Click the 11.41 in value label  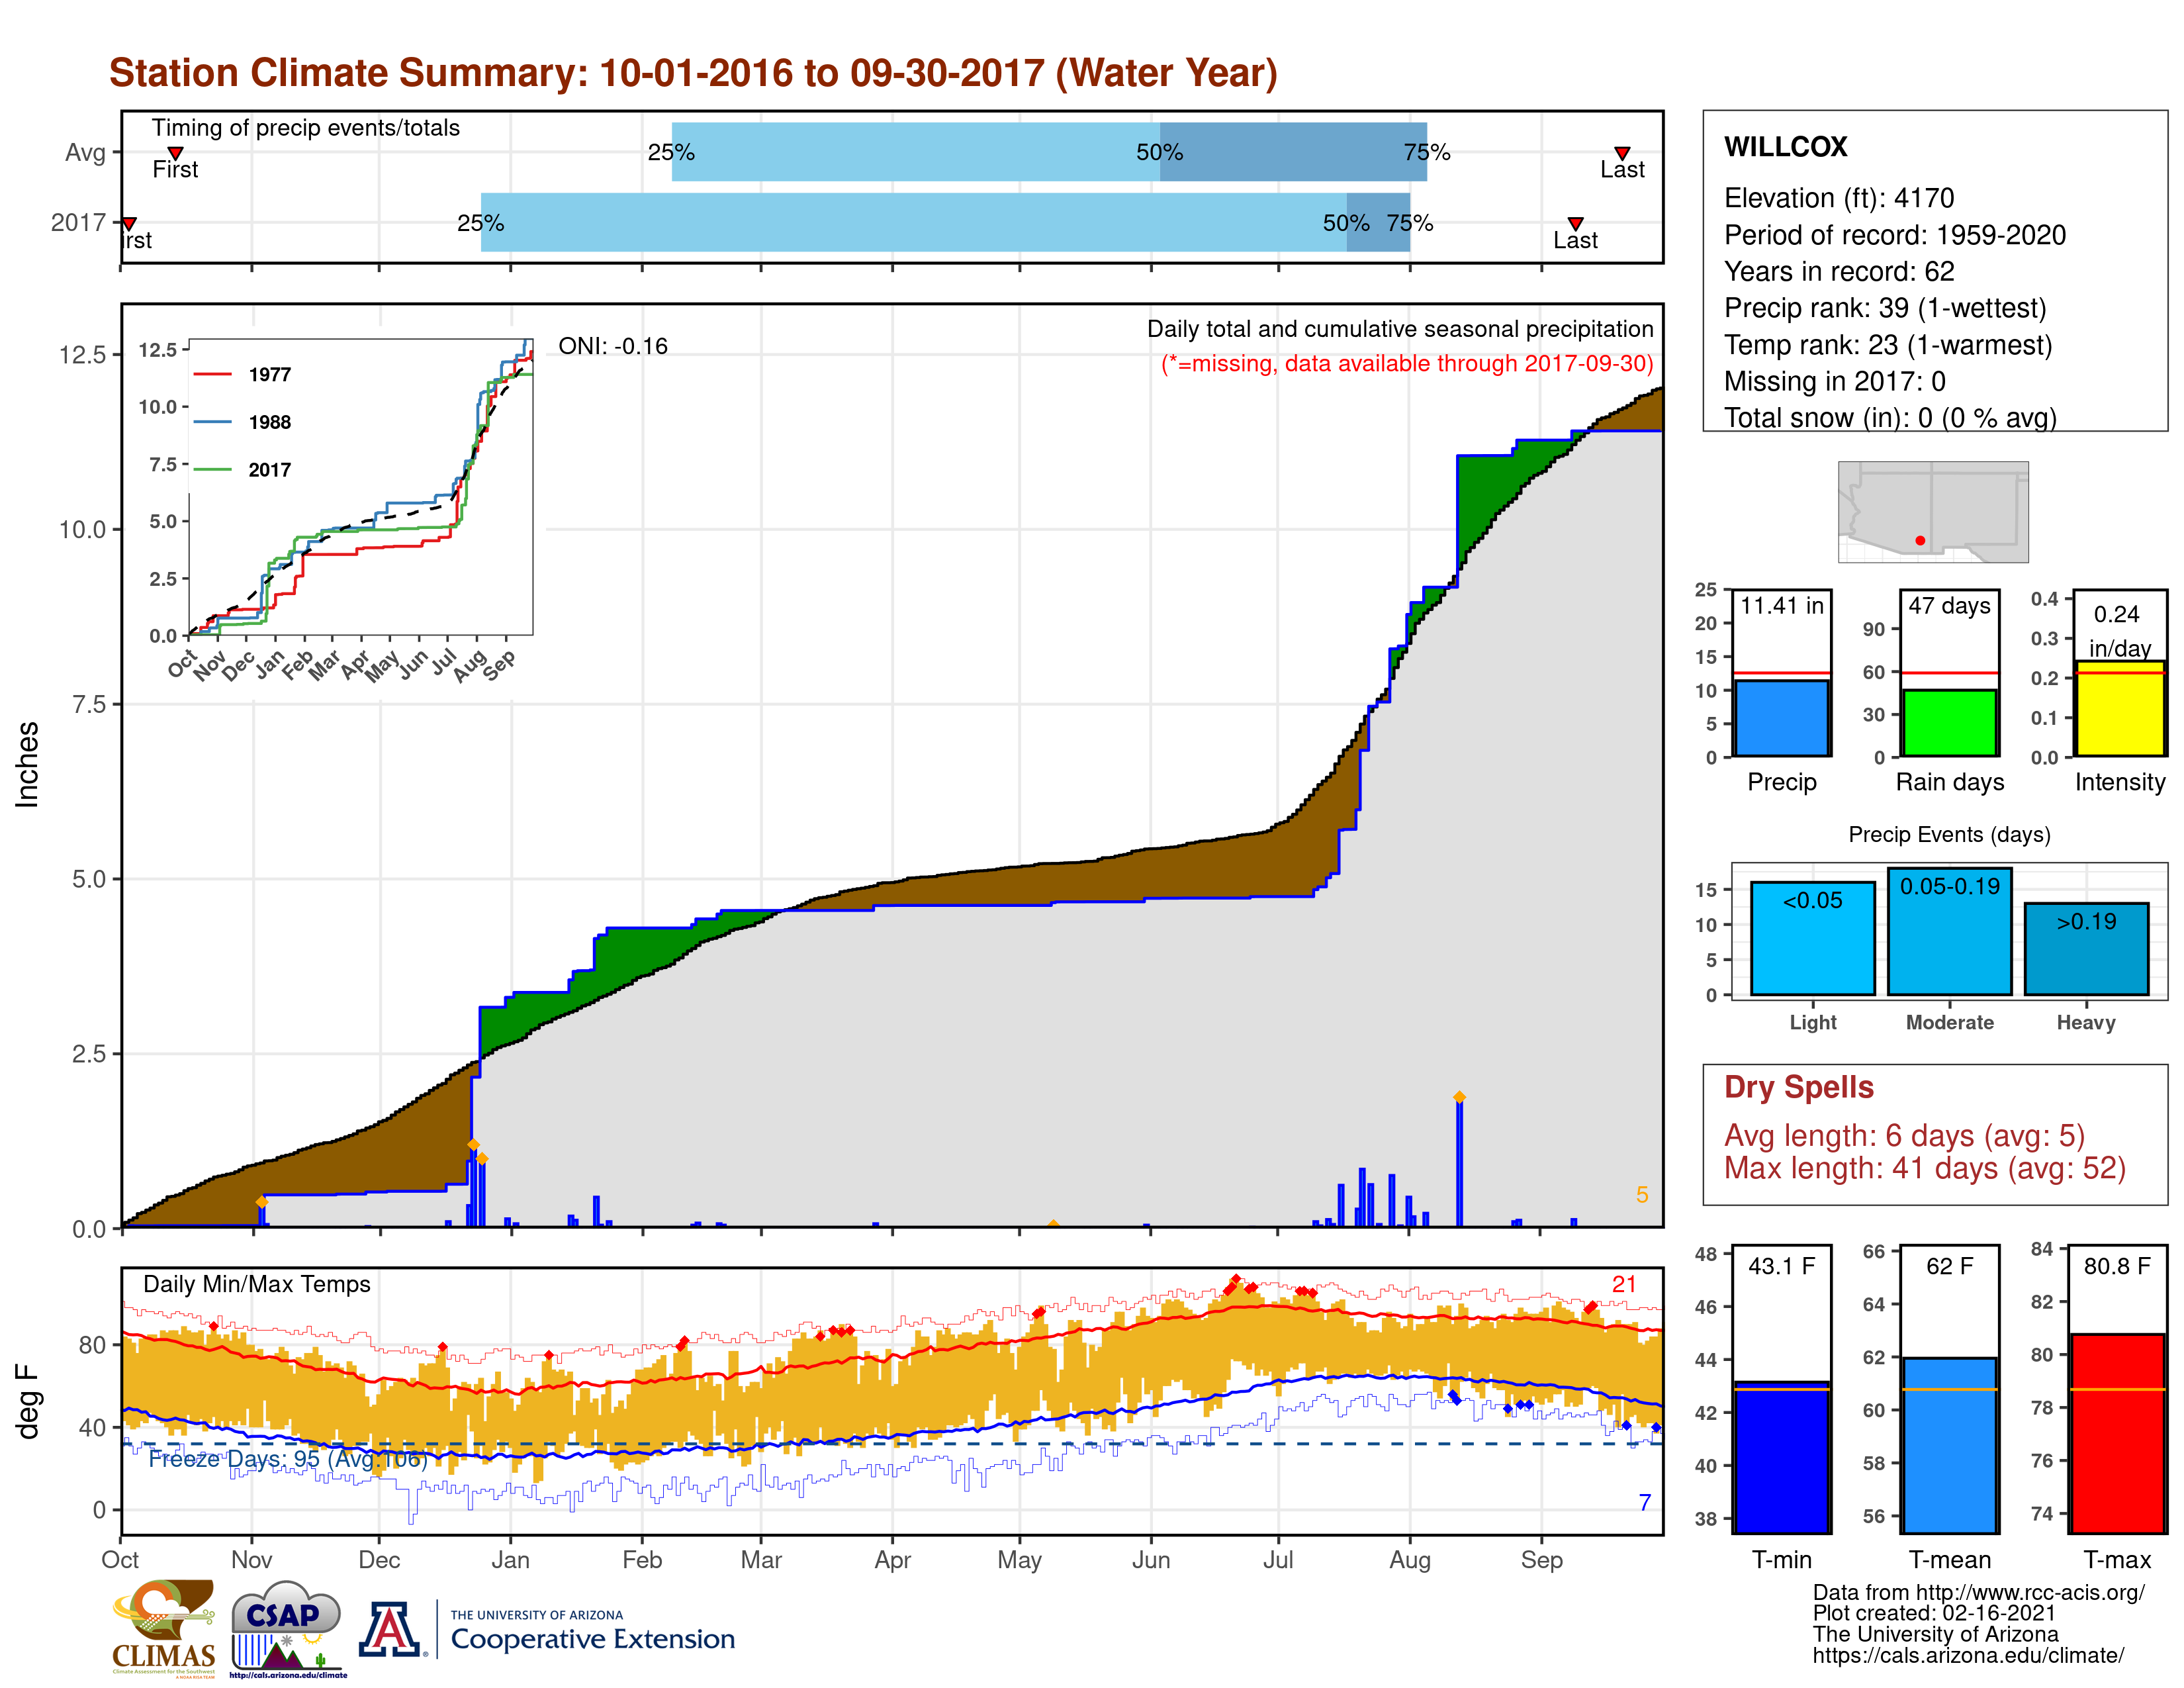coord(1781,606)
